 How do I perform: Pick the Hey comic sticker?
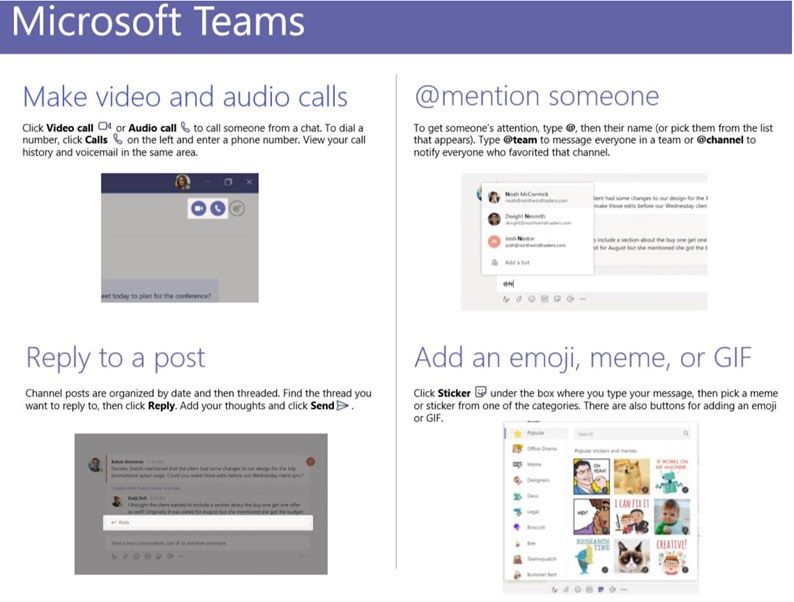coord(591,517)
